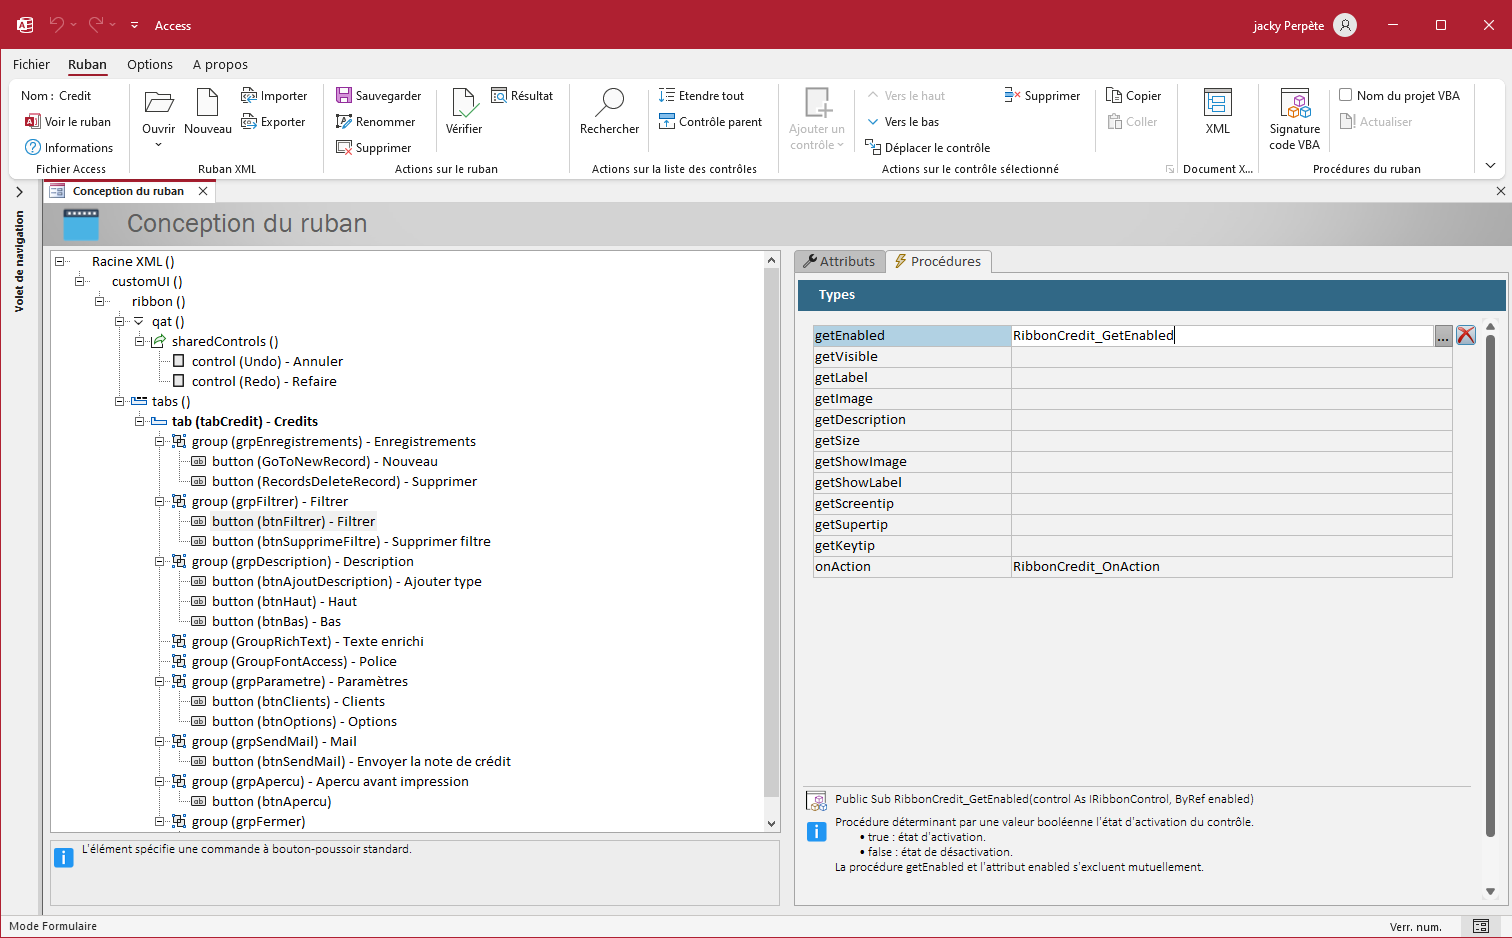1512x938 pixels.
Task: Open the Options menu
Action: (150, 65)
